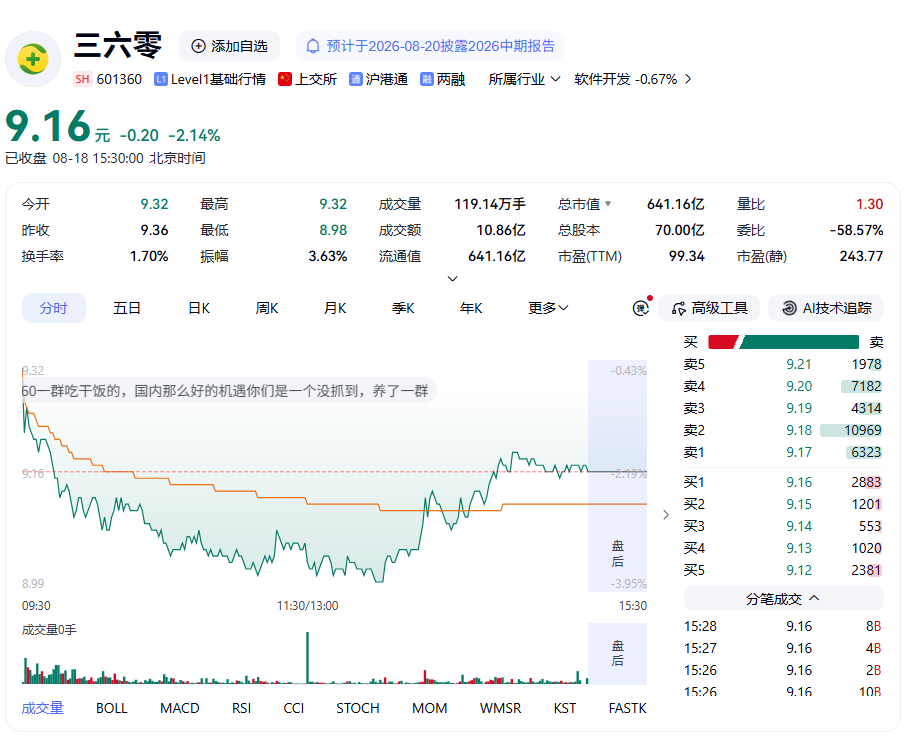Select the 分时 chart tab

pyautogui.click(x=54, y=308)
